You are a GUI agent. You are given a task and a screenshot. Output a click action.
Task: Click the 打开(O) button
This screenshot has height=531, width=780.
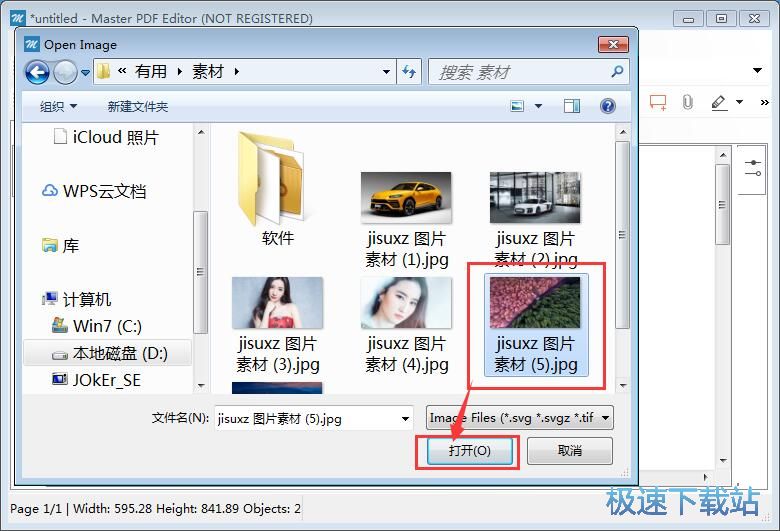470,451
